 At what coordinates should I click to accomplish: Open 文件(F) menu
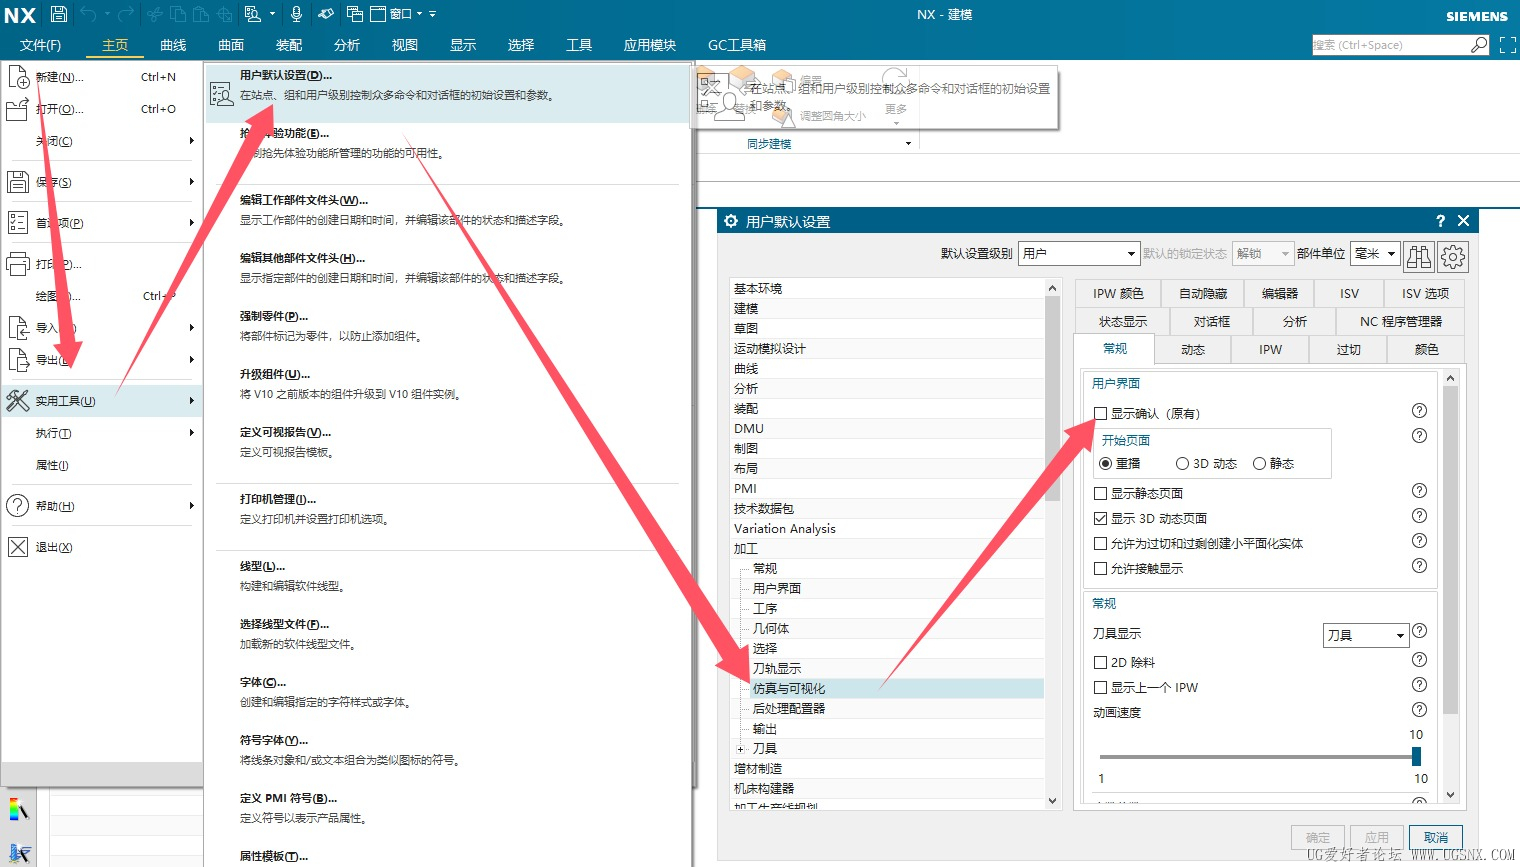click(40, 45)
